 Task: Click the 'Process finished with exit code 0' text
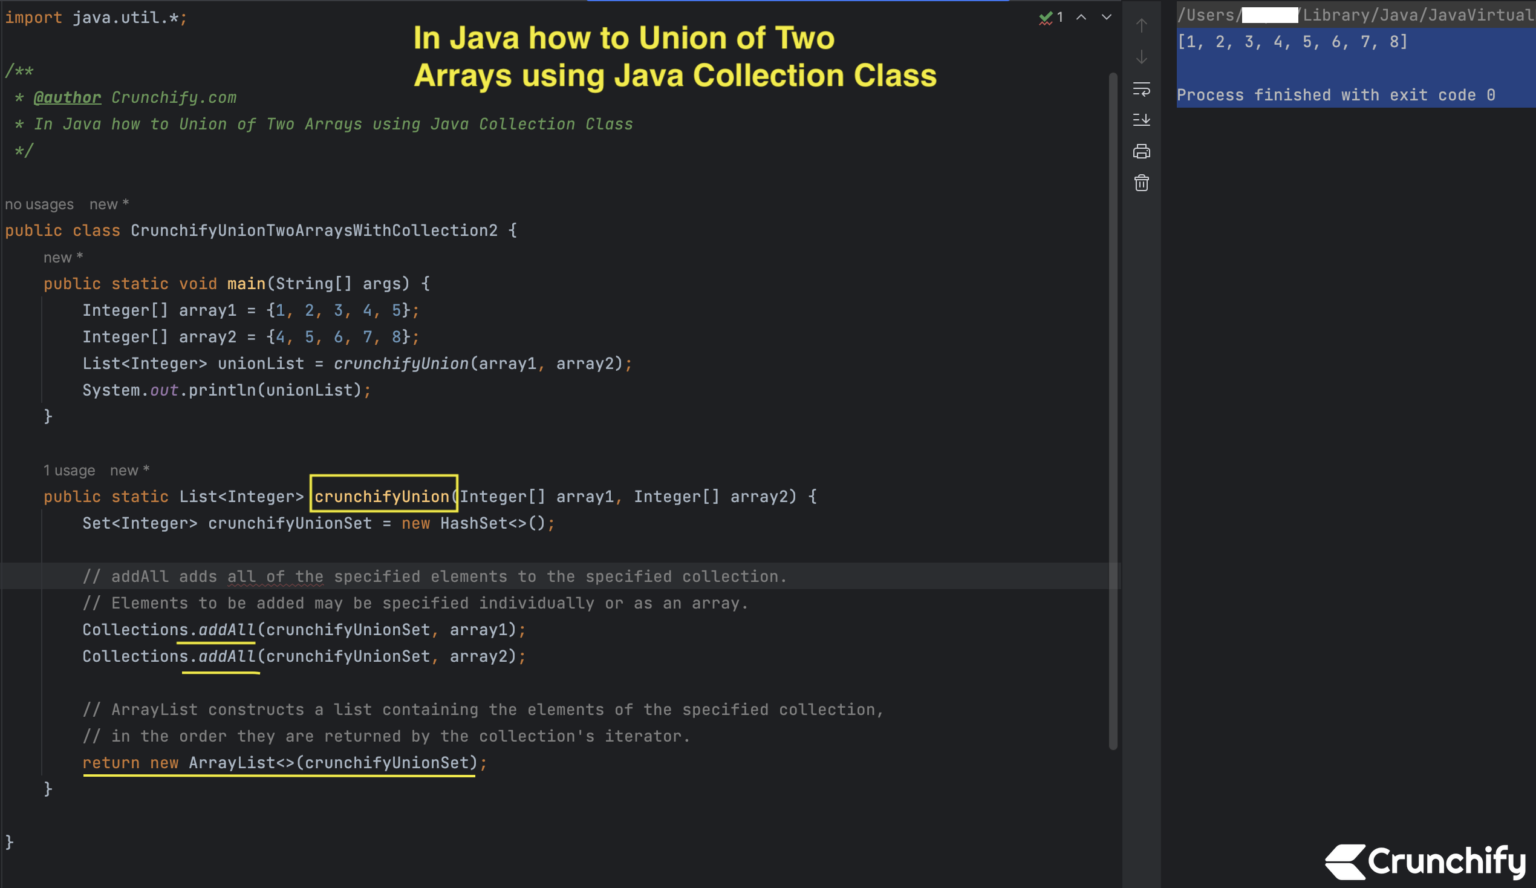coord(1335,94)
